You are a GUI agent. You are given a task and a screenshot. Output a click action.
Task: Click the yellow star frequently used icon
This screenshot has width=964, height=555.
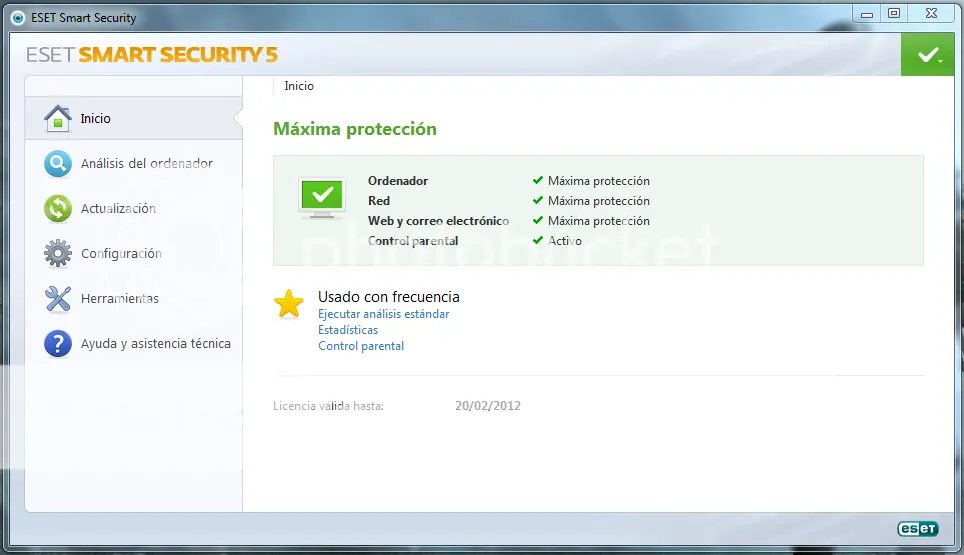pyautogui.click(x=289, y=304)
